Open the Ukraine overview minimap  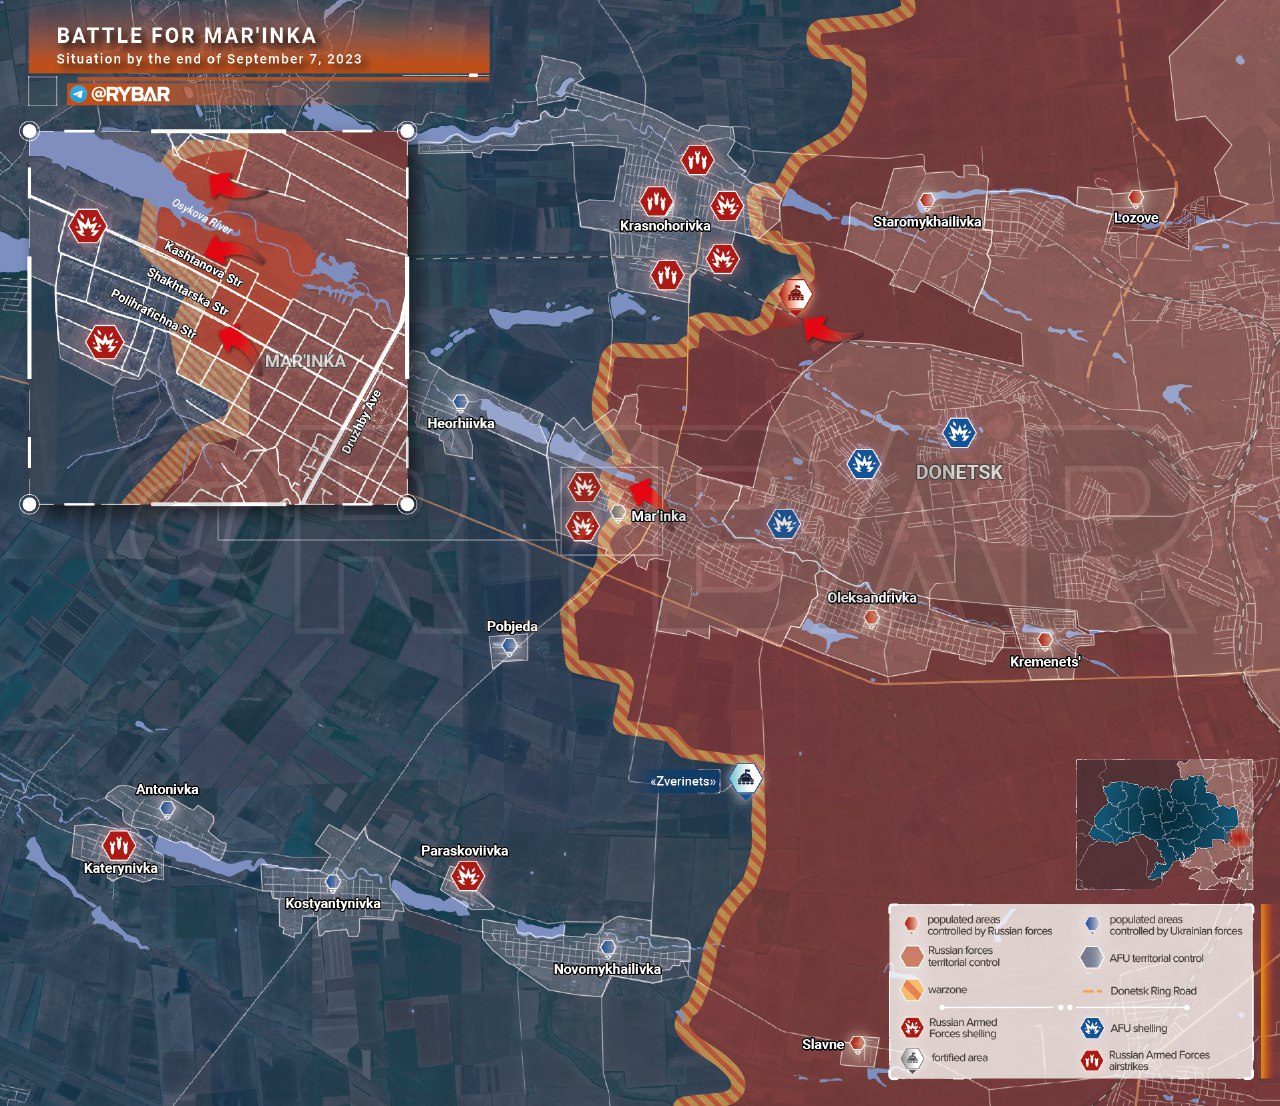(x=1164, y=824)
